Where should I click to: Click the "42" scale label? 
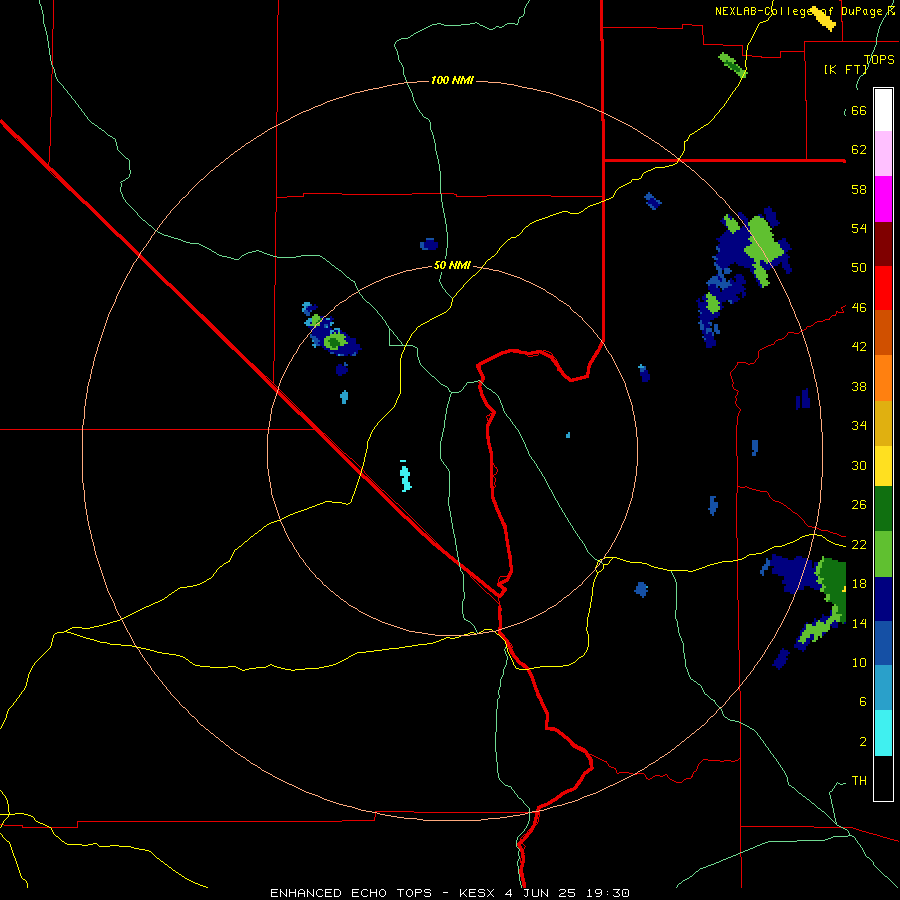(x=859, y=346)
